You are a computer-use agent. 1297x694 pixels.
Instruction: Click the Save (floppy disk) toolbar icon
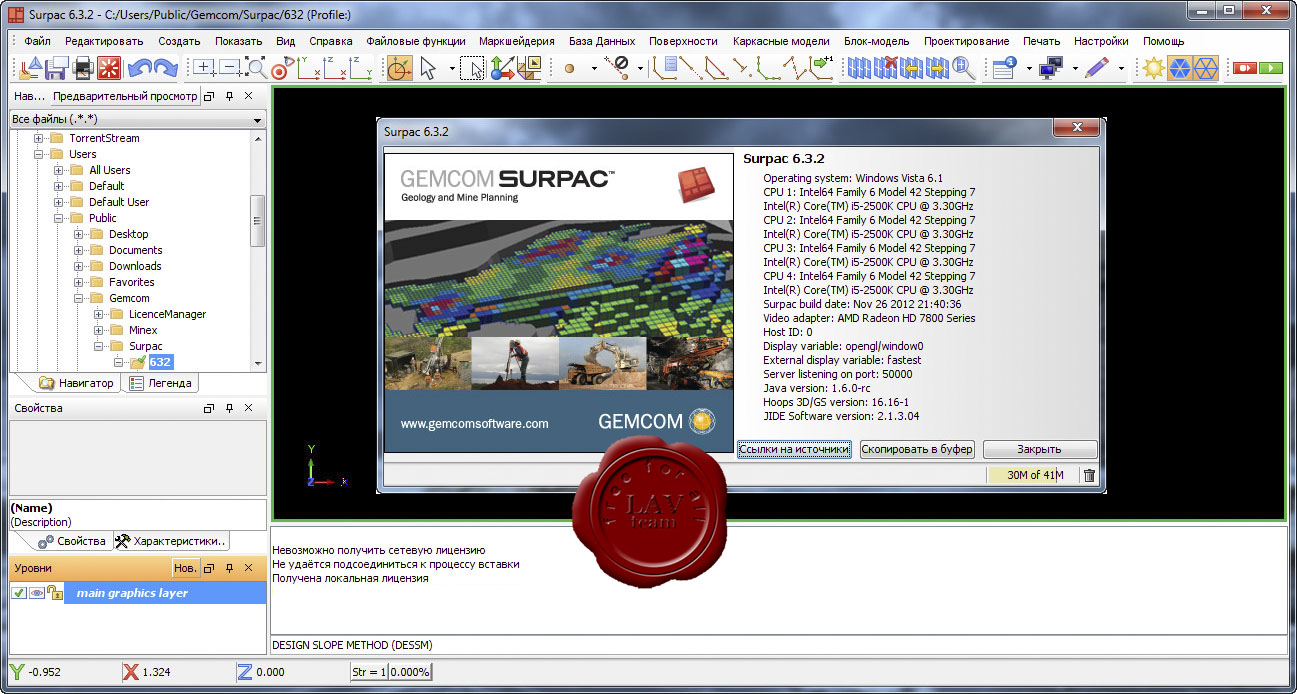pyautogui.click(x=56, y=68)
